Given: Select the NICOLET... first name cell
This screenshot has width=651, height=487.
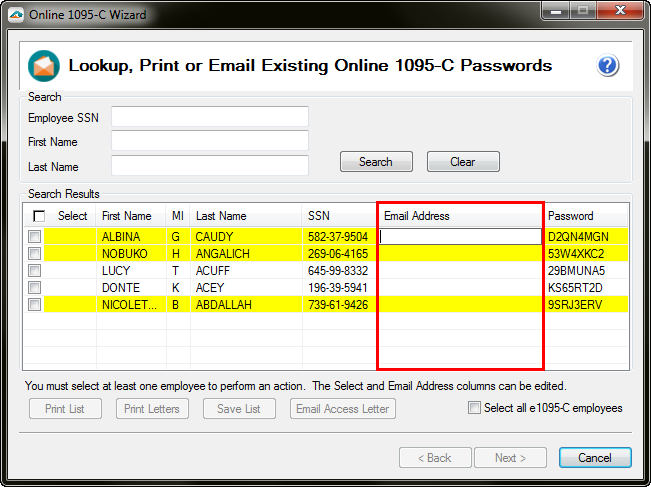Looking at the screenshot, I should 131,305.
